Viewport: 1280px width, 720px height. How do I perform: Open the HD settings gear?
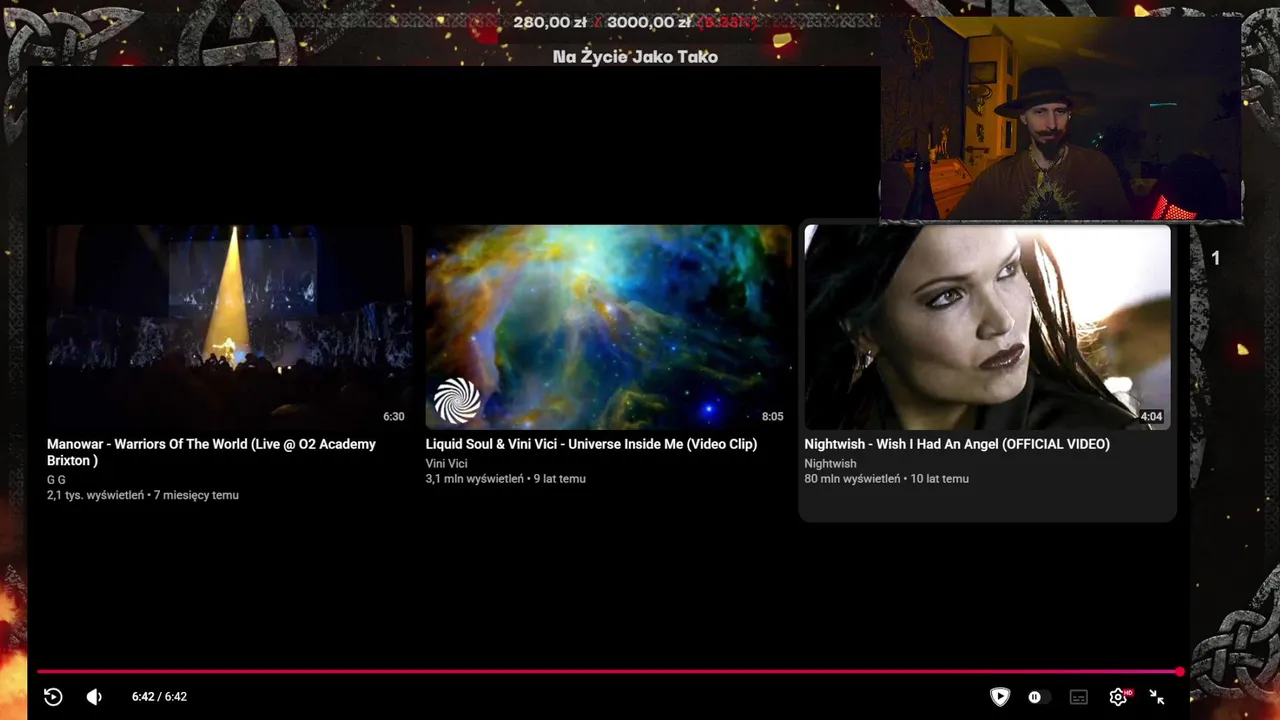pyautogui.click(x=1119, y=697)
